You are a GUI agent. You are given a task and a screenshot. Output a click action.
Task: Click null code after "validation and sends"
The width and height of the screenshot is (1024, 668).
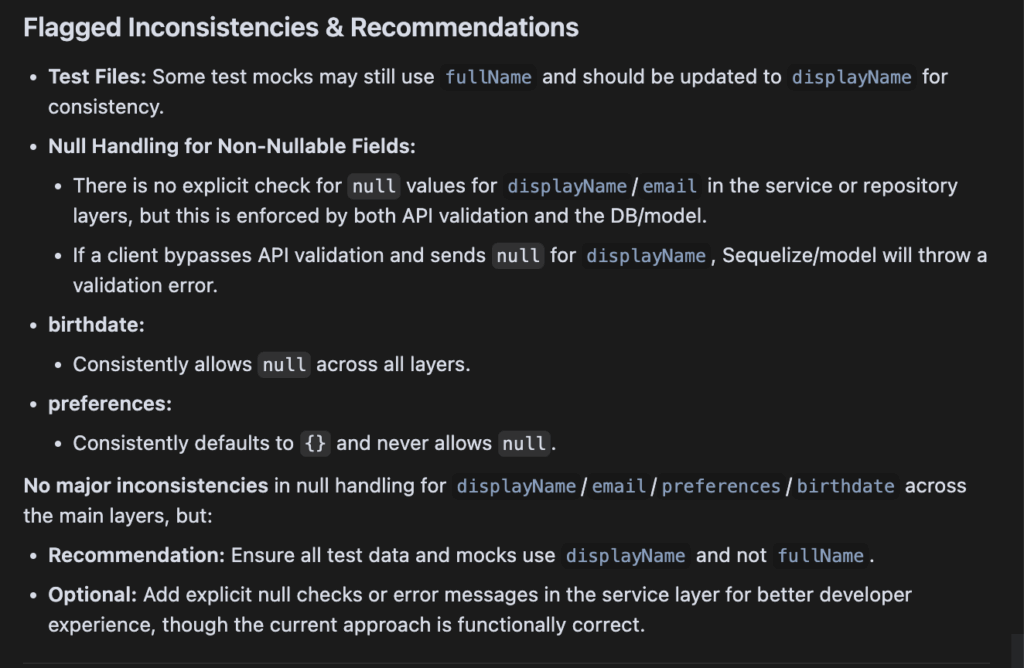pos(518,256)
